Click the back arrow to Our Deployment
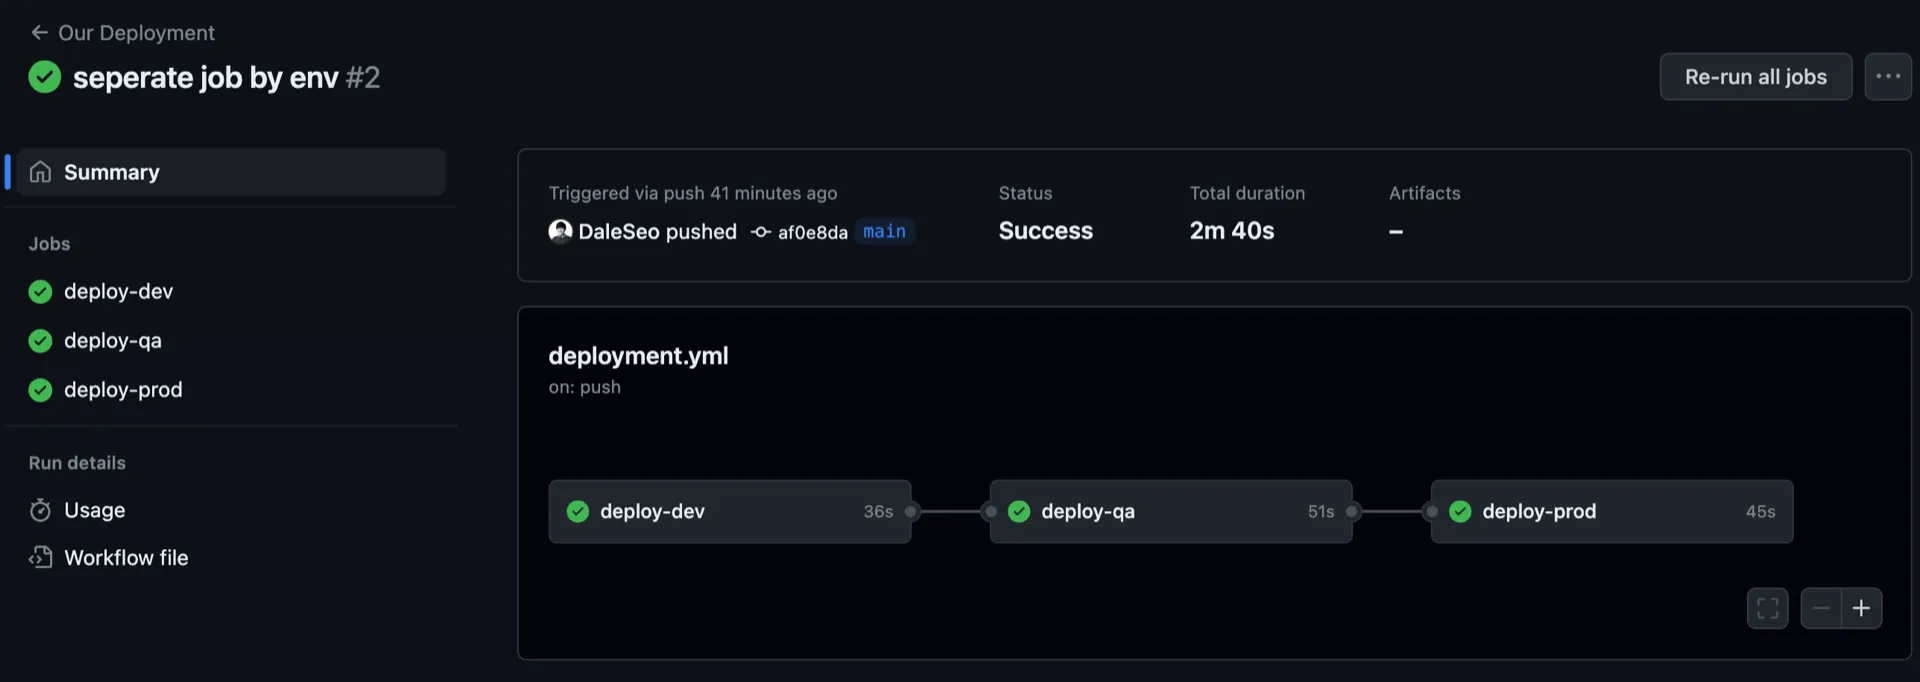This screenshot has height=682, width=1920. click(x=39, y=33)
